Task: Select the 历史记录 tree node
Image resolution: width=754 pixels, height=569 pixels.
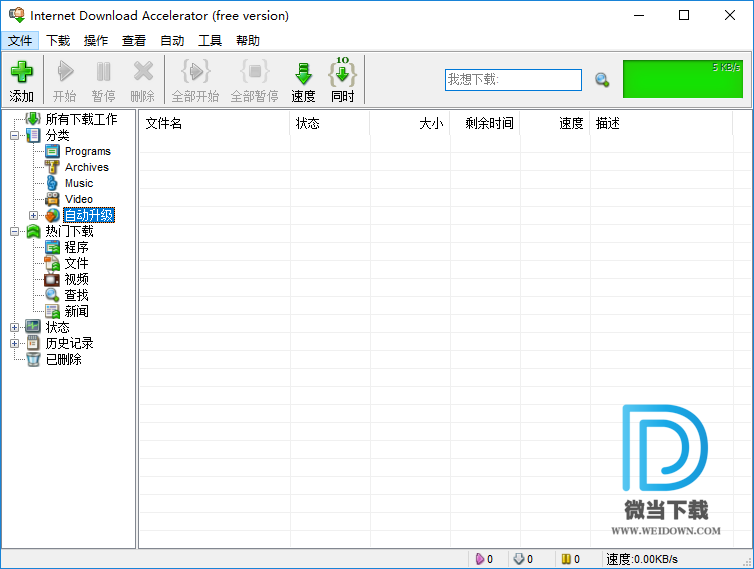Action: tap(70, 343)
